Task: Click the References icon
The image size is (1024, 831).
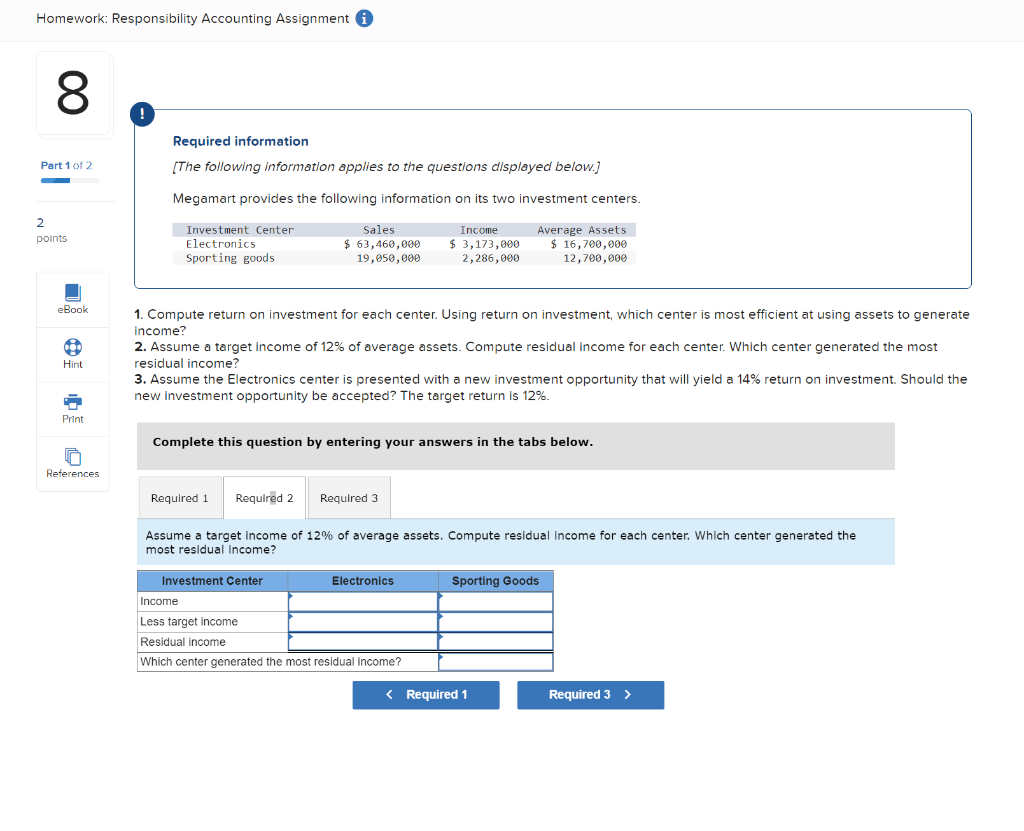Action: (72, 463)
